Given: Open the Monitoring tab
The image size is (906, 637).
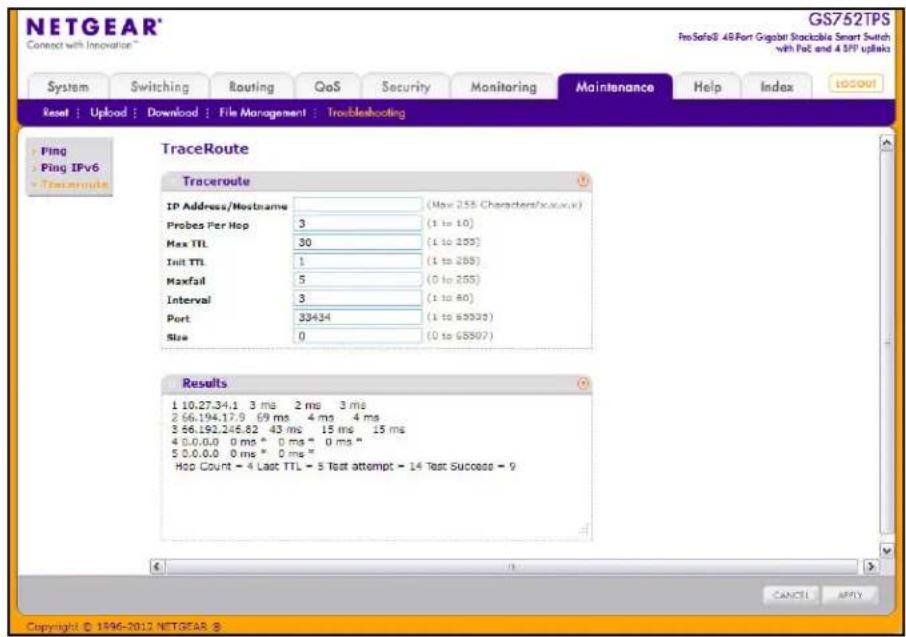Looking at the screenshot, I should tap(503, 87).
